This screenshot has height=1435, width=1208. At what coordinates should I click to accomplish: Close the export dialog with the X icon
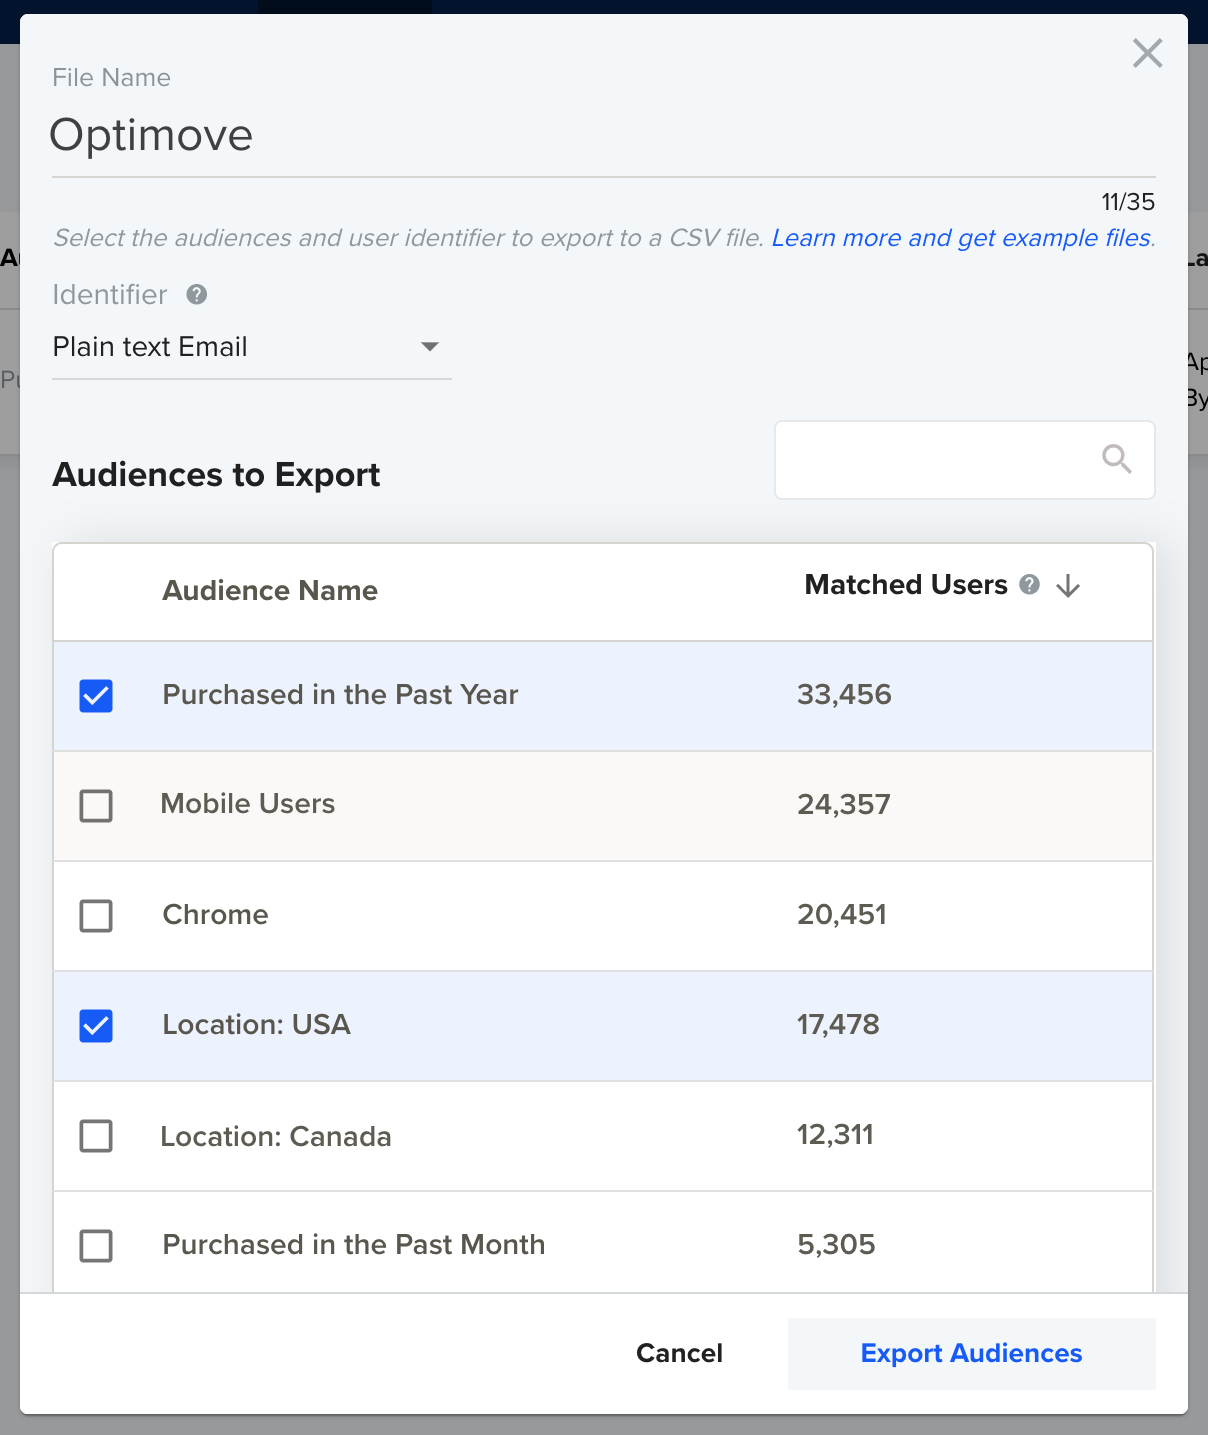pos(1147,53)
